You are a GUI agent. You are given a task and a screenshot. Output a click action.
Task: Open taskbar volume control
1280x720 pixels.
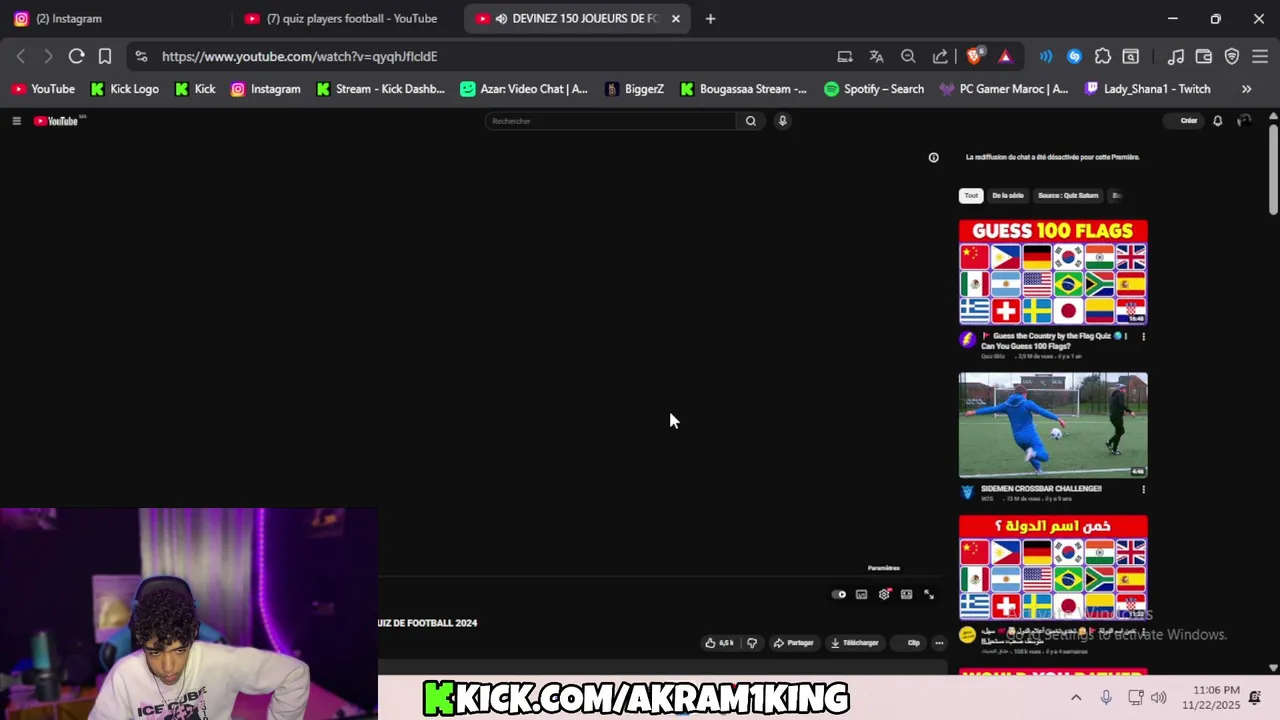point(1159,697)
